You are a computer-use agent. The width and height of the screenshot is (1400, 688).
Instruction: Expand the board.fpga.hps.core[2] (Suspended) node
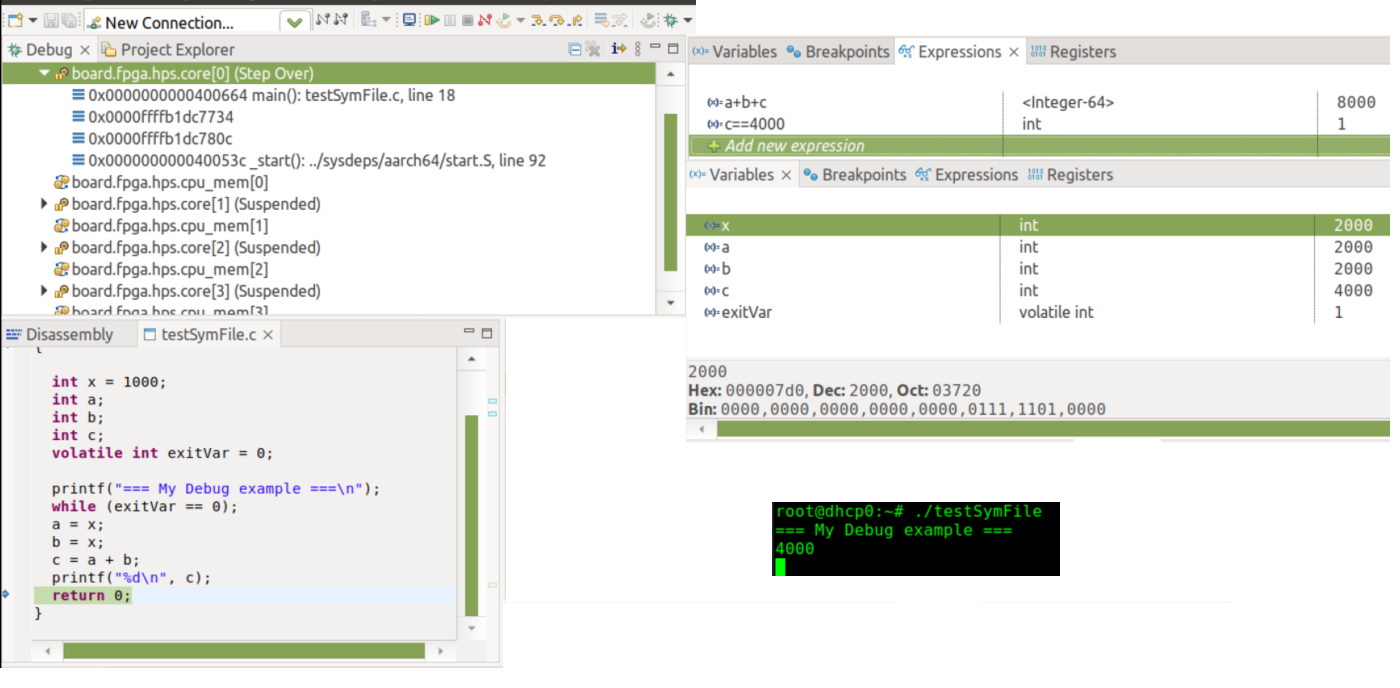tap(44, 248)
